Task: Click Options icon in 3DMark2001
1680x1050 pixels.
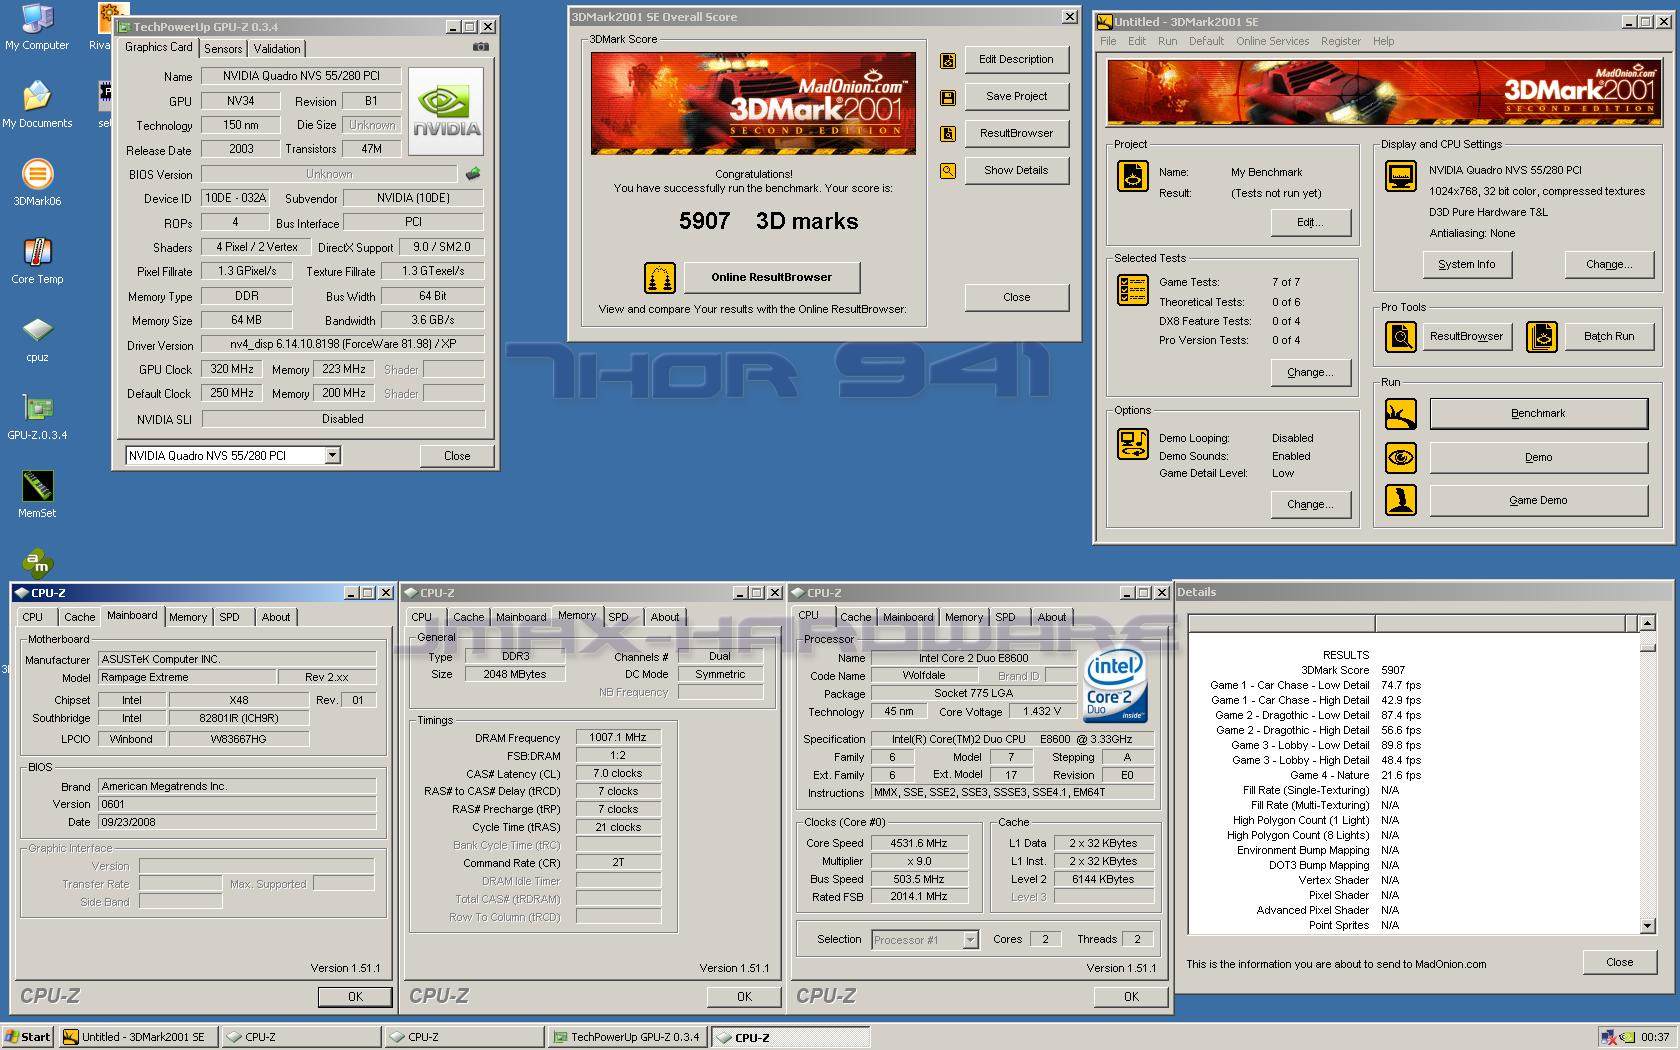Action: click(x=1133, y=444)
